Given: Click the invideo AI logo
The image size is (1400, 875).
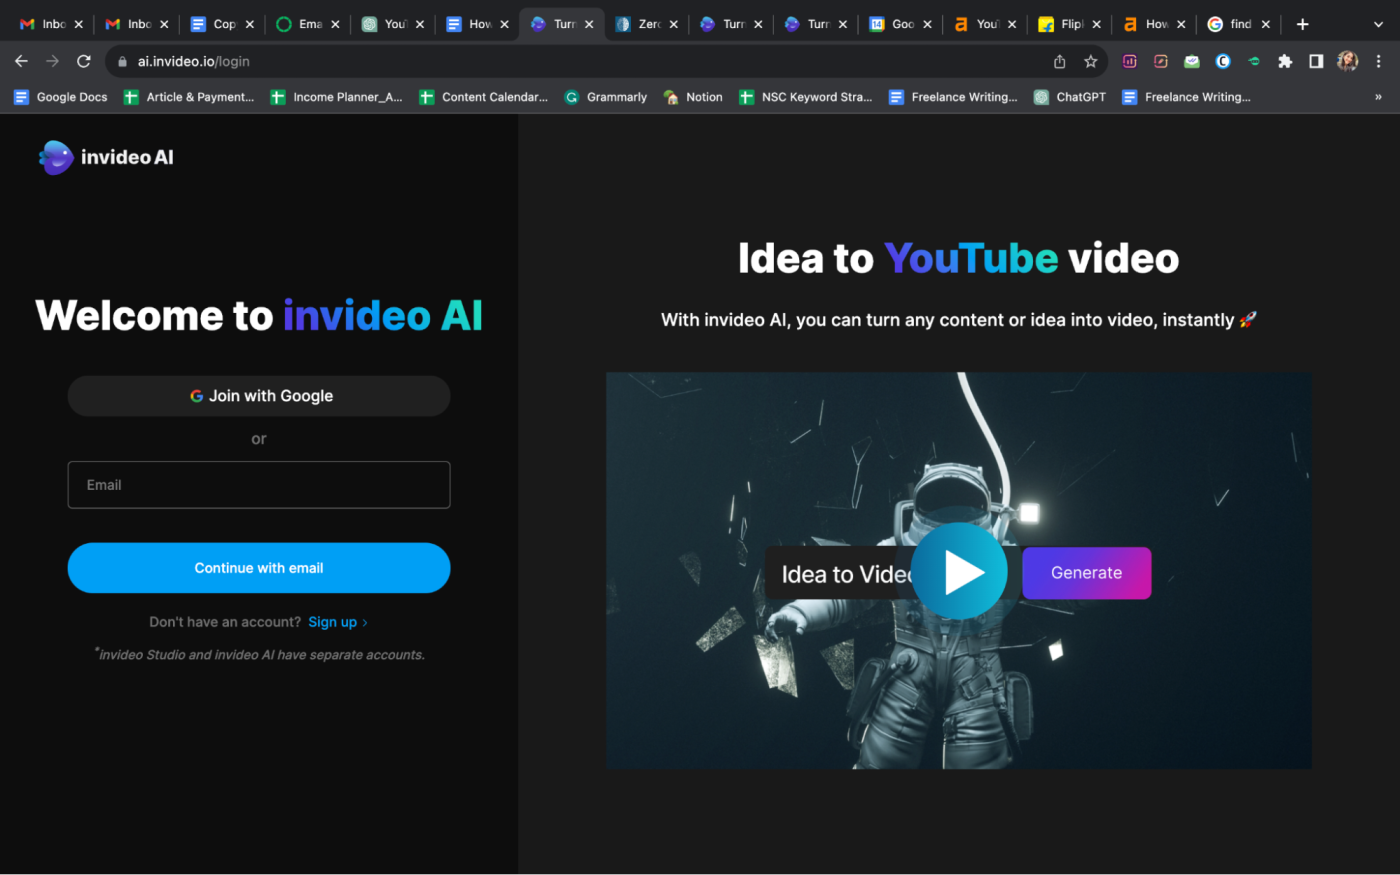Looking at the screenshot, I should (x=106, y=157).
